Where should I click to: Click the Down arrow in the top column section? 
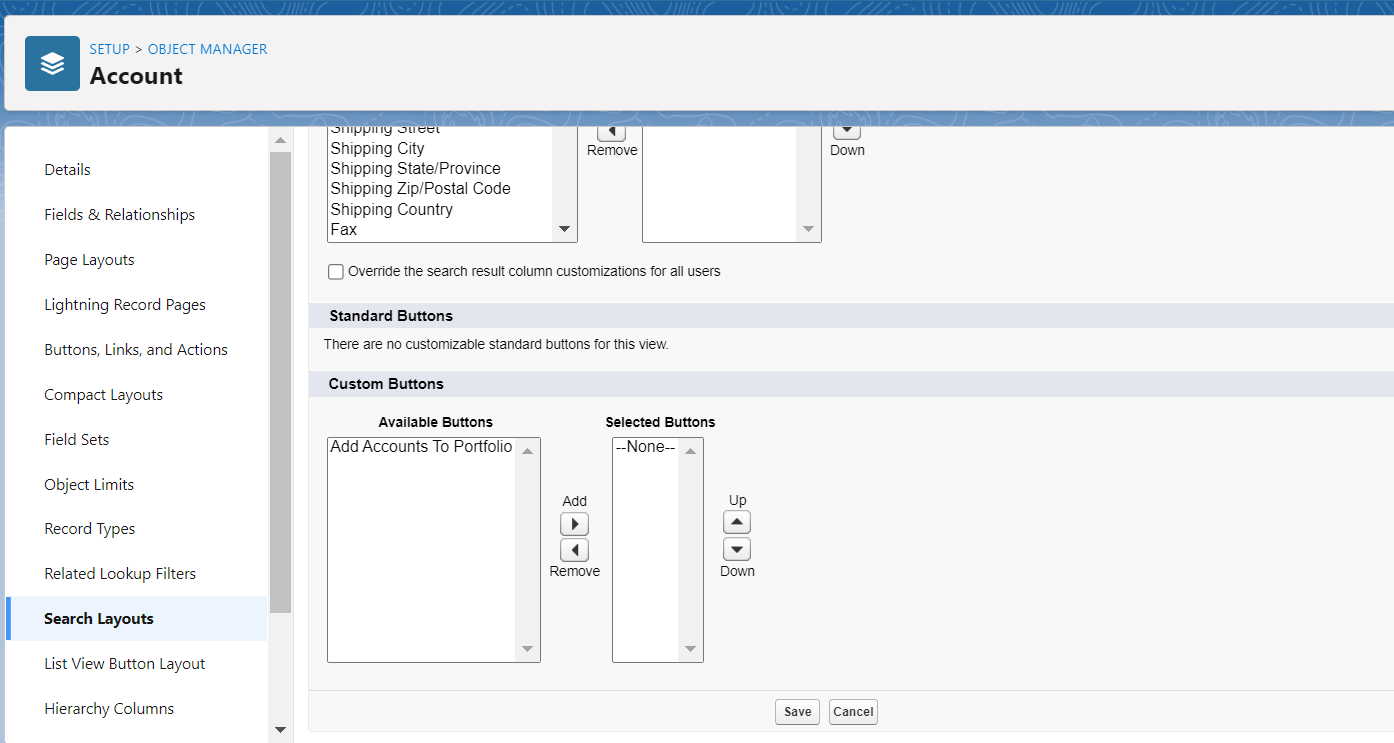pos(847,128)
